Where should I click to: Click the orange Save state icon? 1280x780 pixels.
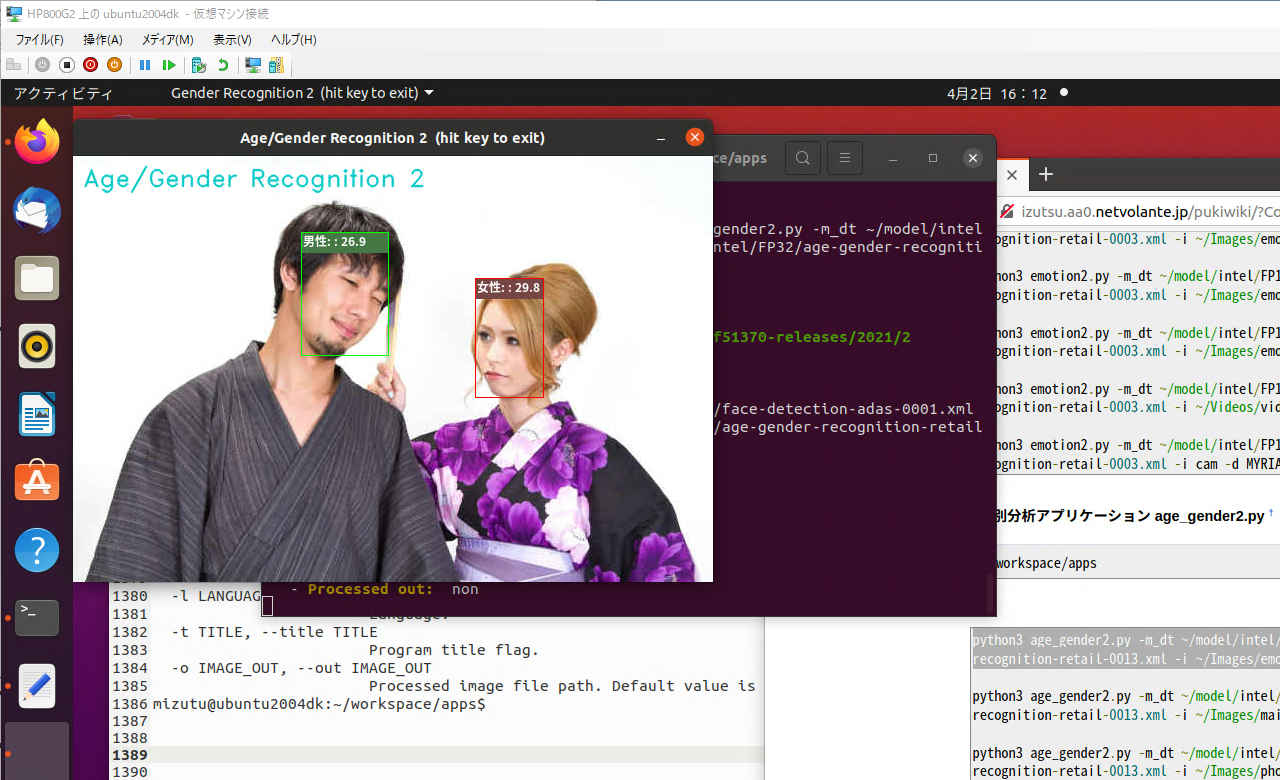click(x=115, y=65)
